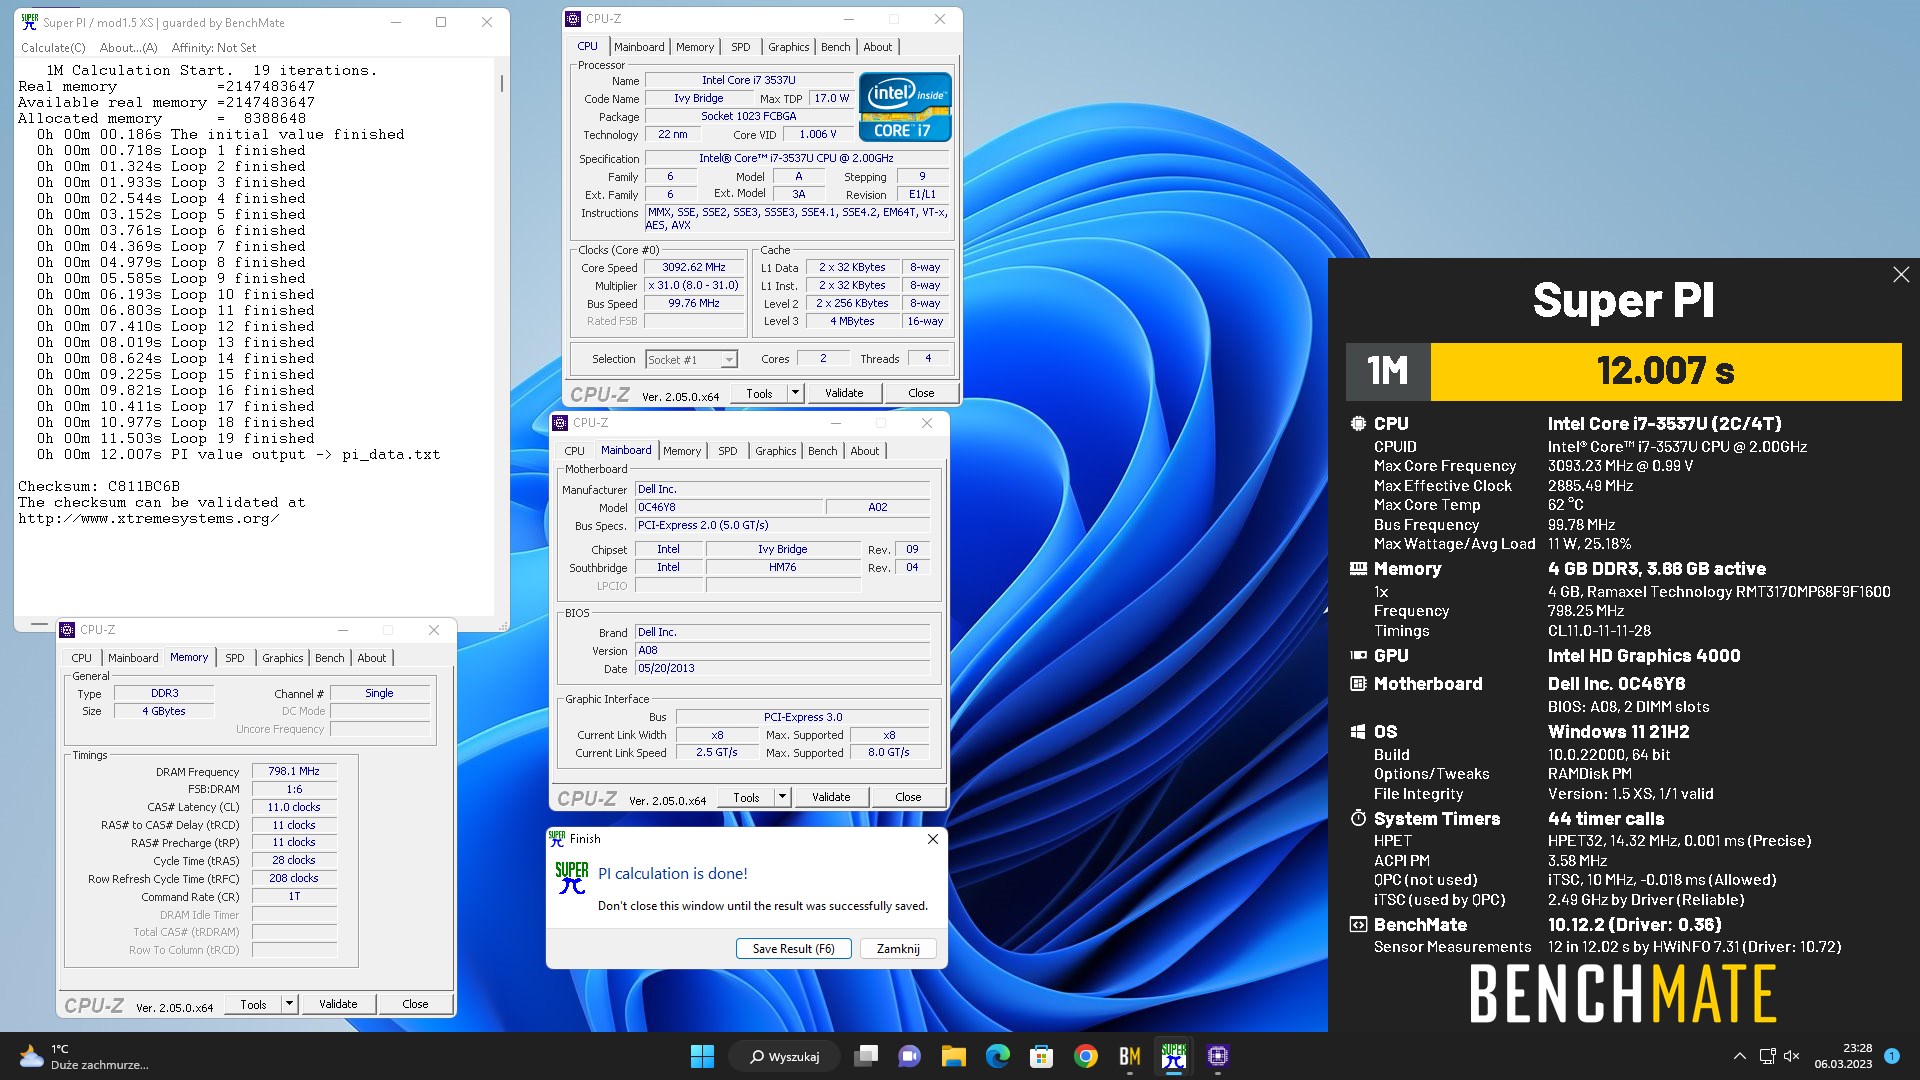Click the Core Speed 3092.62 MHz field
This screenshot has height=1080, width=1920.
[694, 268]
